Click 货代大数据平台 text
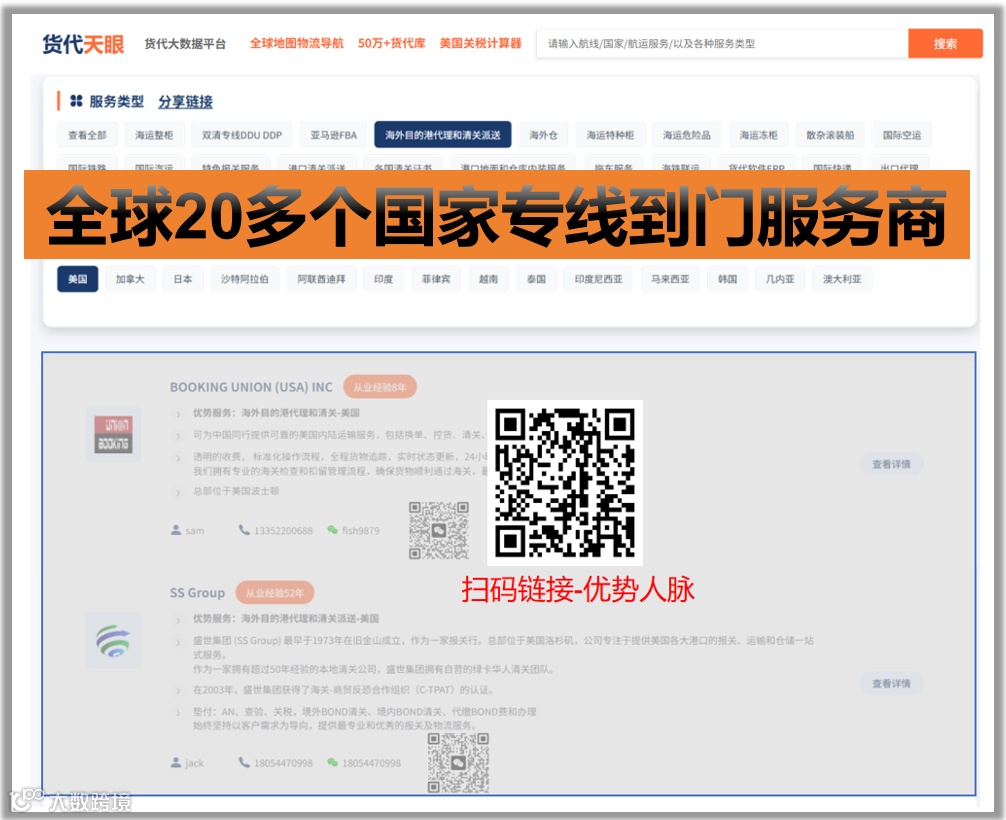This screenshot has height=820, width=1006. click(185, 44)
